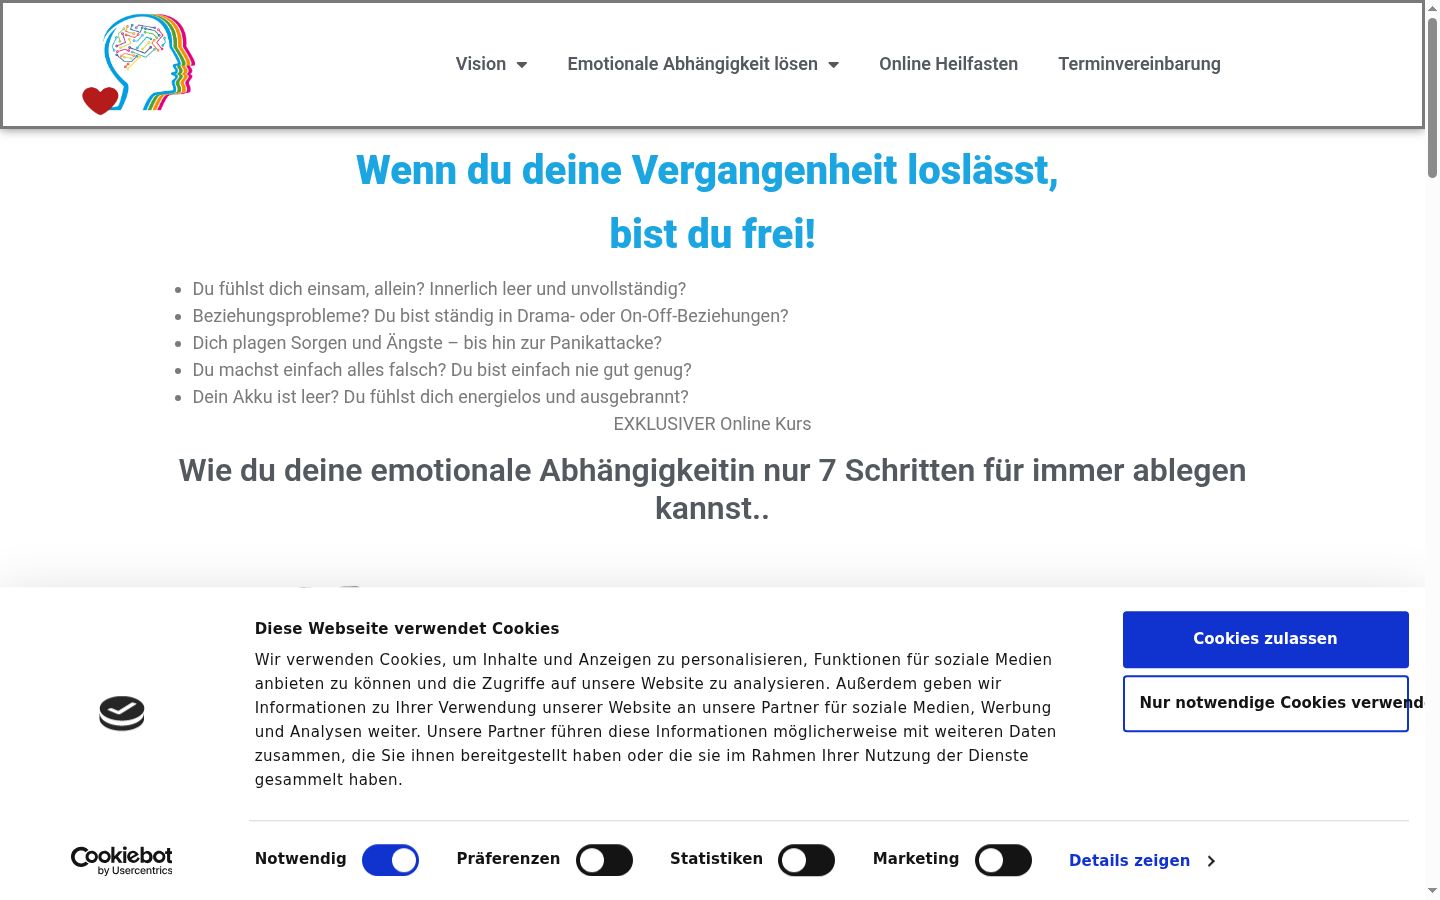Image resolution: width=1440 pixels, height=900 pixels.
Task: Open Terminvereinbarung page
Action: 1139,64
